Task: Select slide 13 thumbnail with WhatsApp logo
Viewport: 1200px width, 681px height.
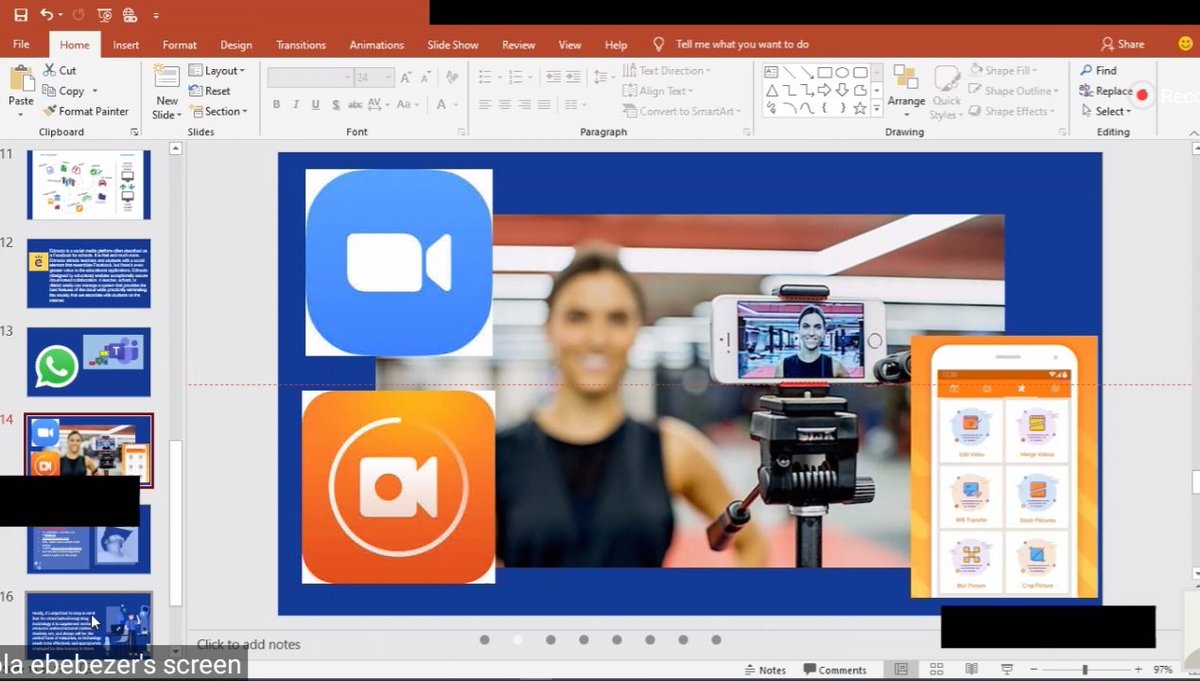Action: click(88, 361)
